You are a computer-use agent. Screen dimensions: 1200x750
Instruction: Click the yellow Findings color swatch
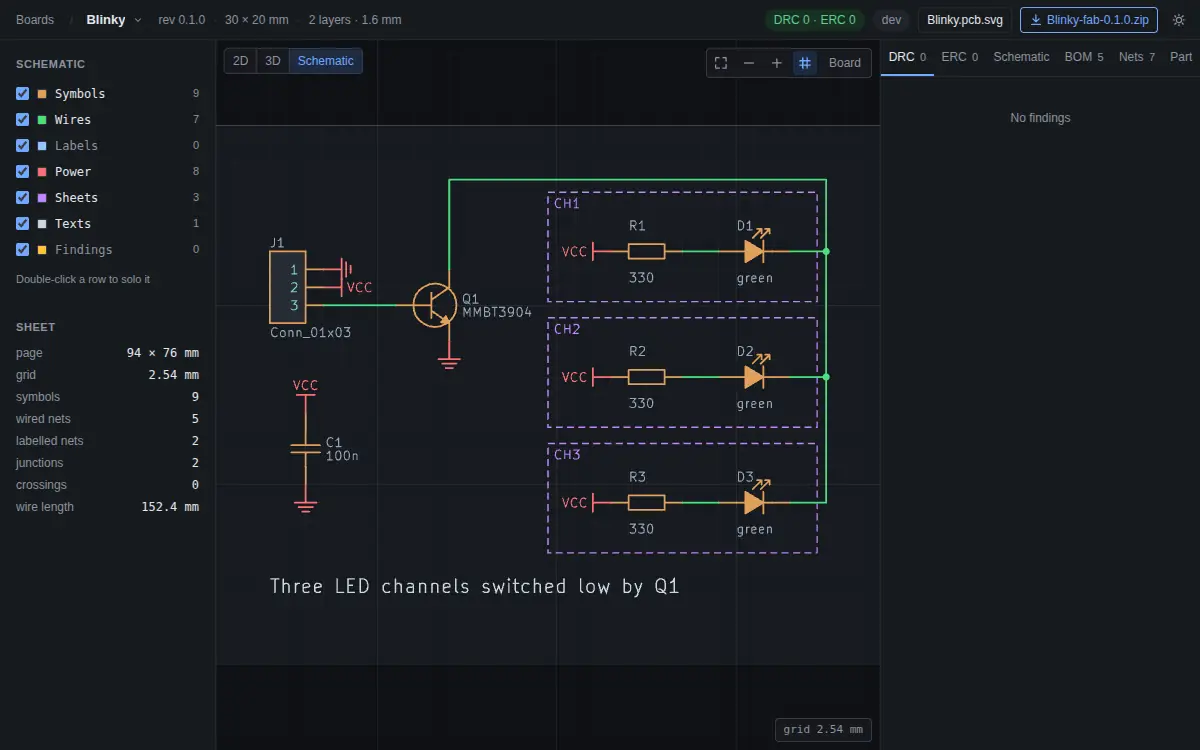42,250
